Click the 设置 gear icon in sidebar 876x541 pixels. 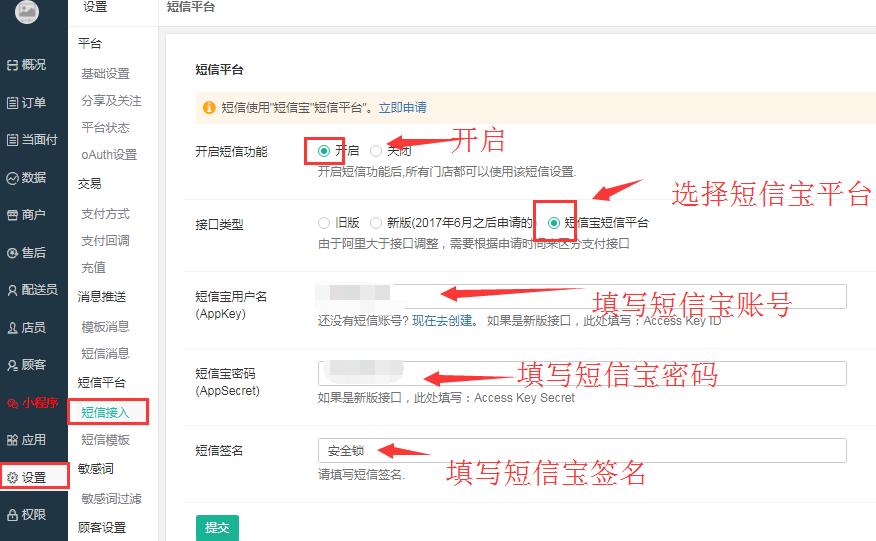click(x=13, y=477)
